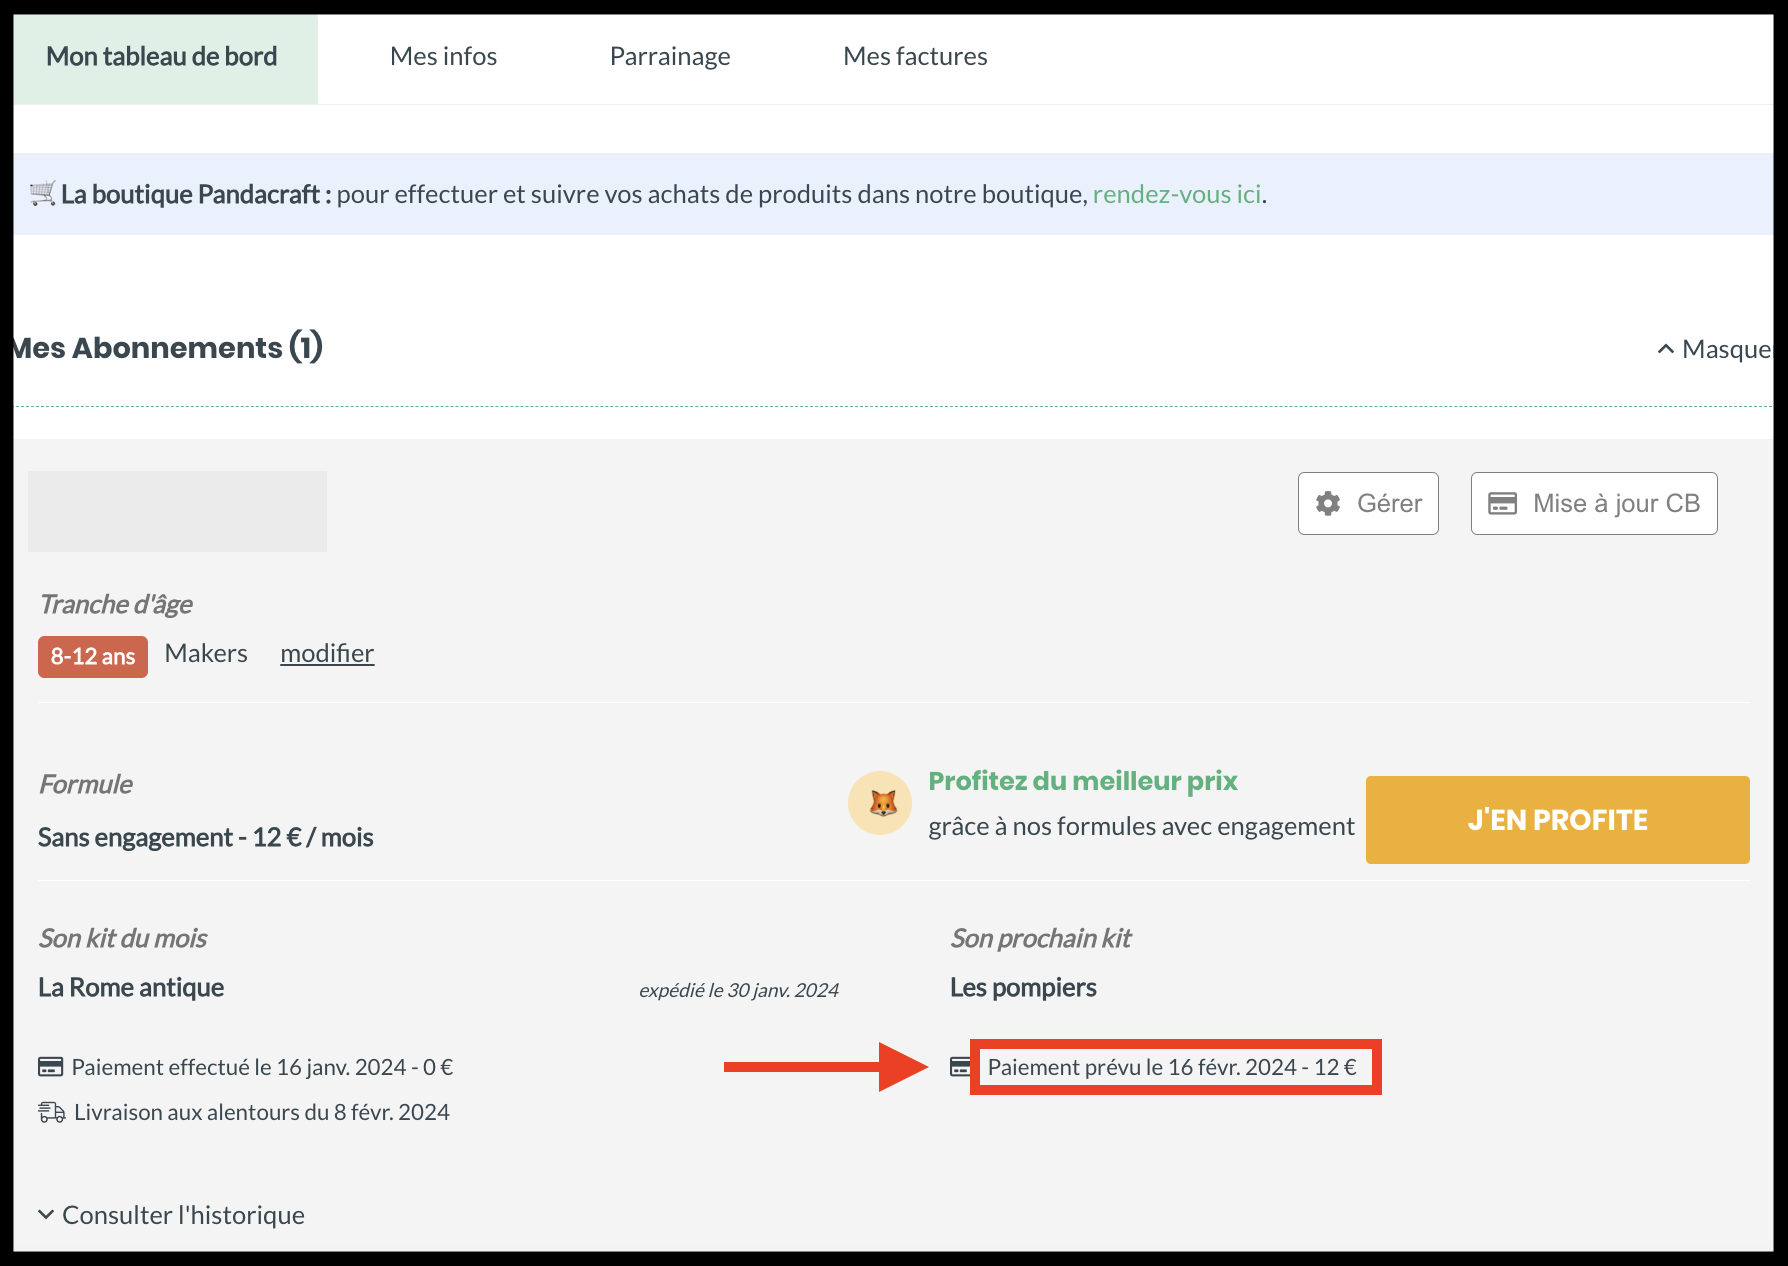
Task: Click Sans engagement - 12 € / mois text
Action: [205, 838]
